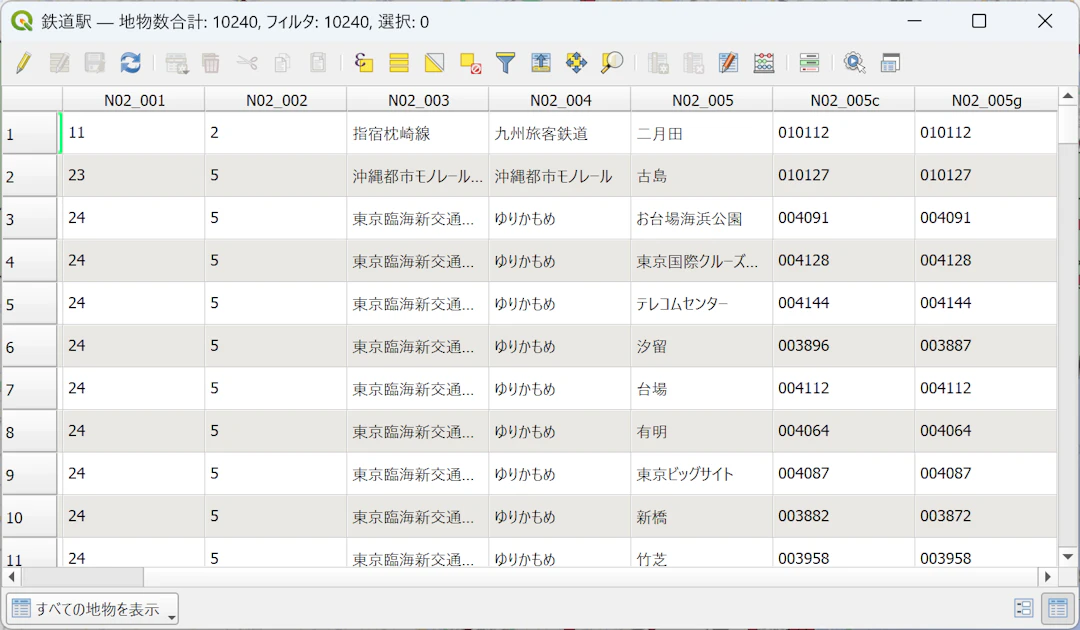Click the cell 003896

(x=843, y=346)
